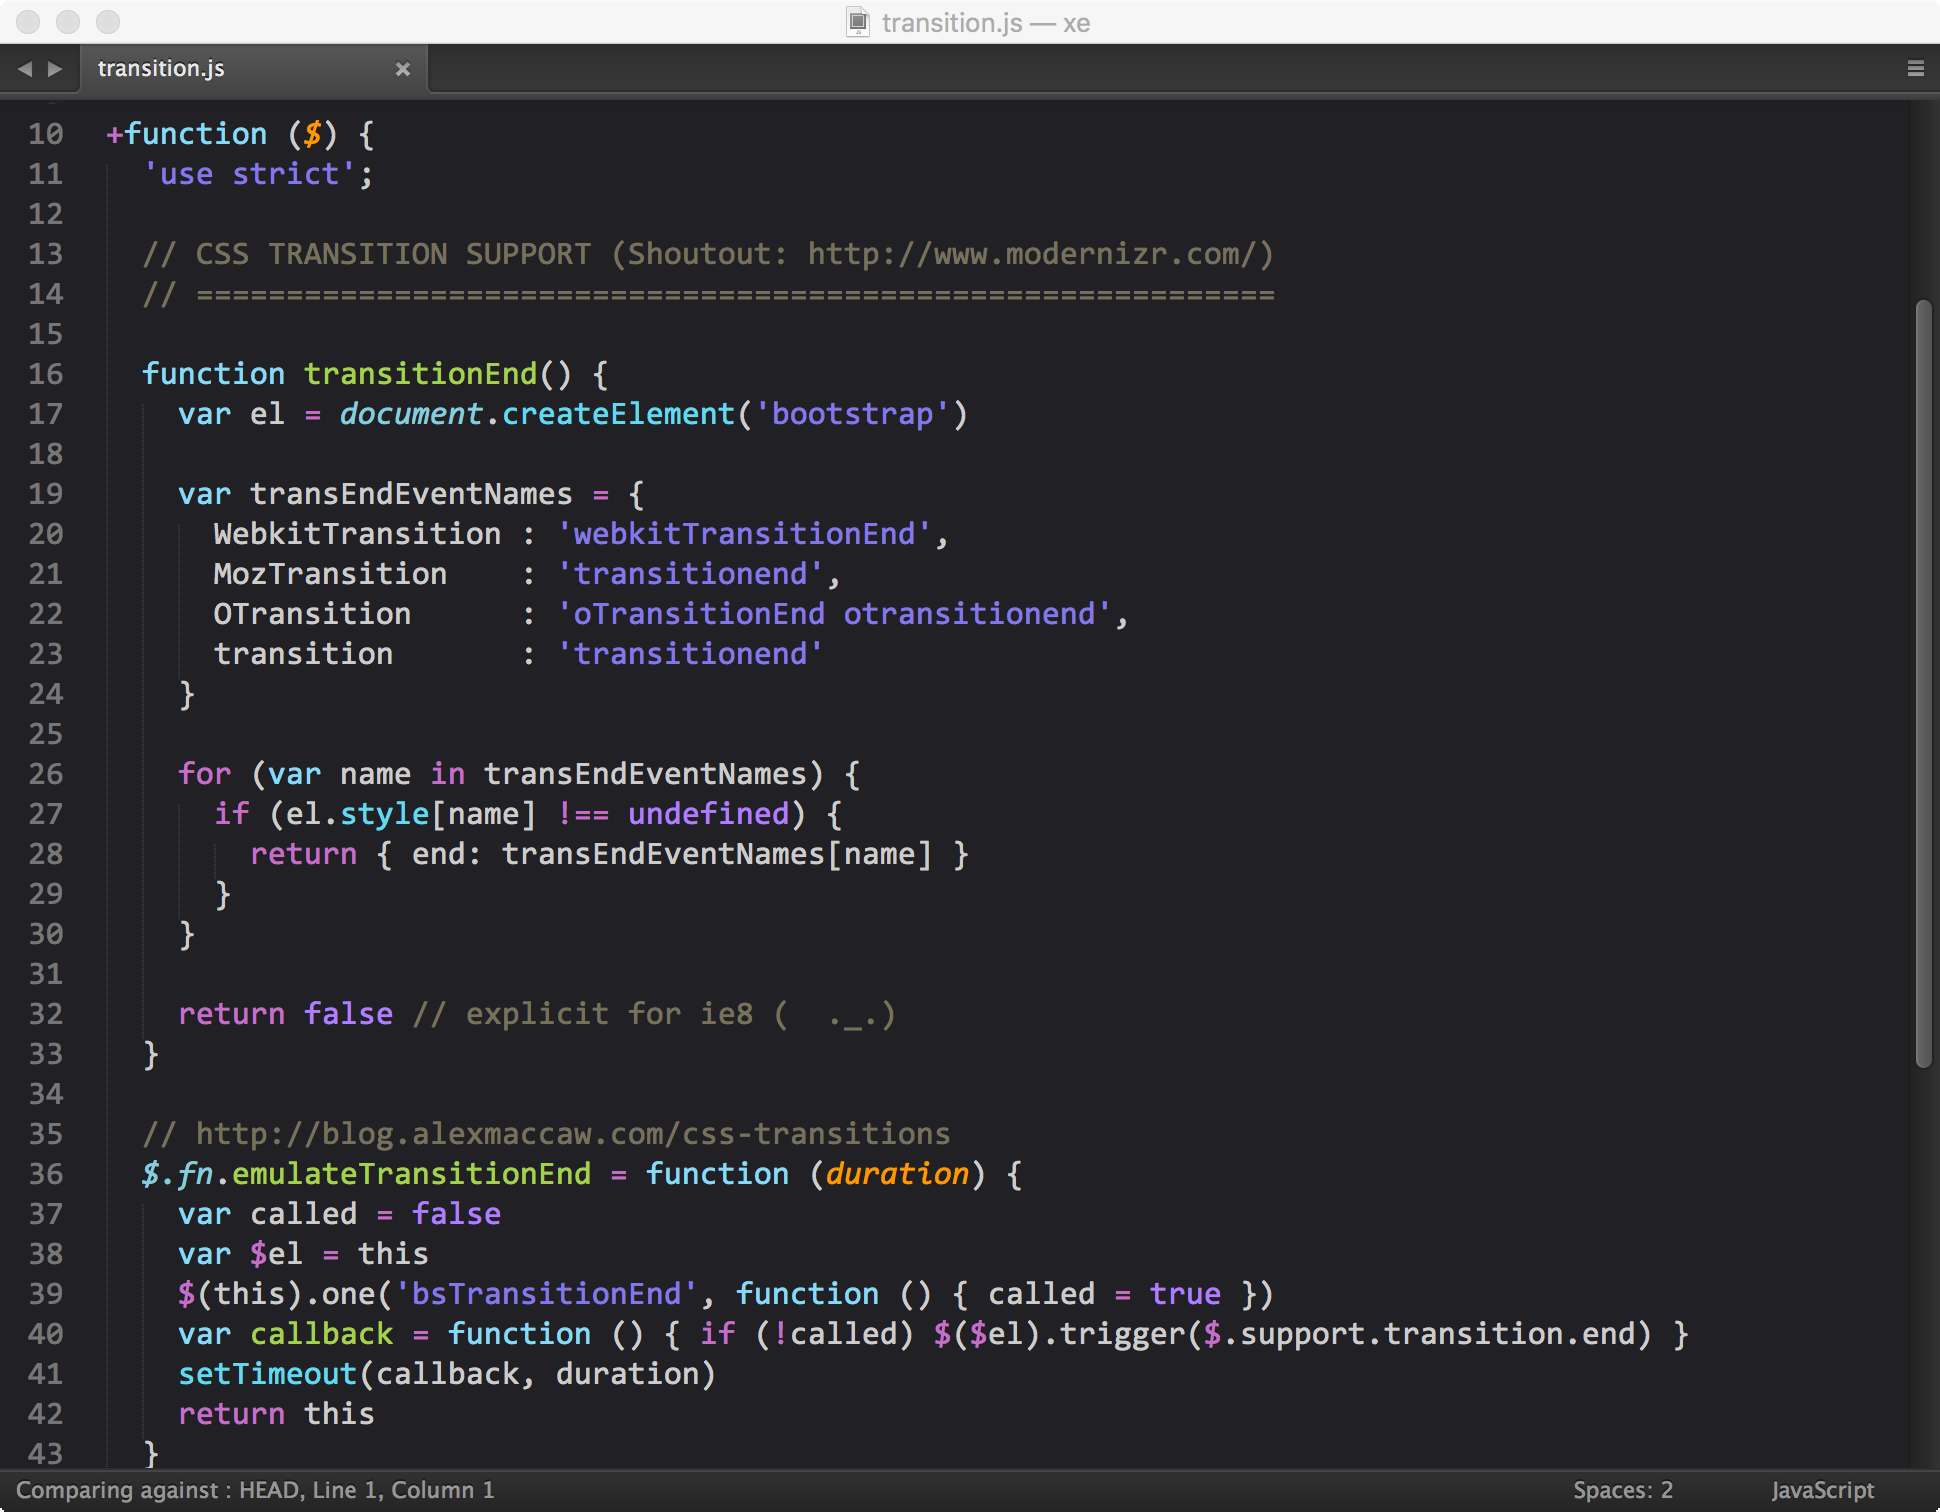
Task: Open the Spaces: 2 indentation menu
Action: (1623, 1490)
